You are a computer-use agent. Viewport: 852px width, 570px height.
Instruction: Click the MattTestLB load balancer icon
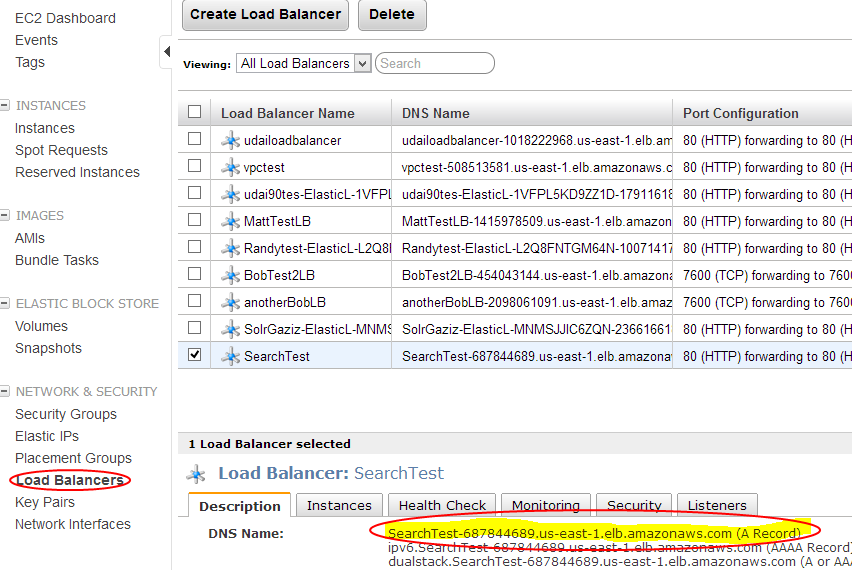(x=230, y=221)
